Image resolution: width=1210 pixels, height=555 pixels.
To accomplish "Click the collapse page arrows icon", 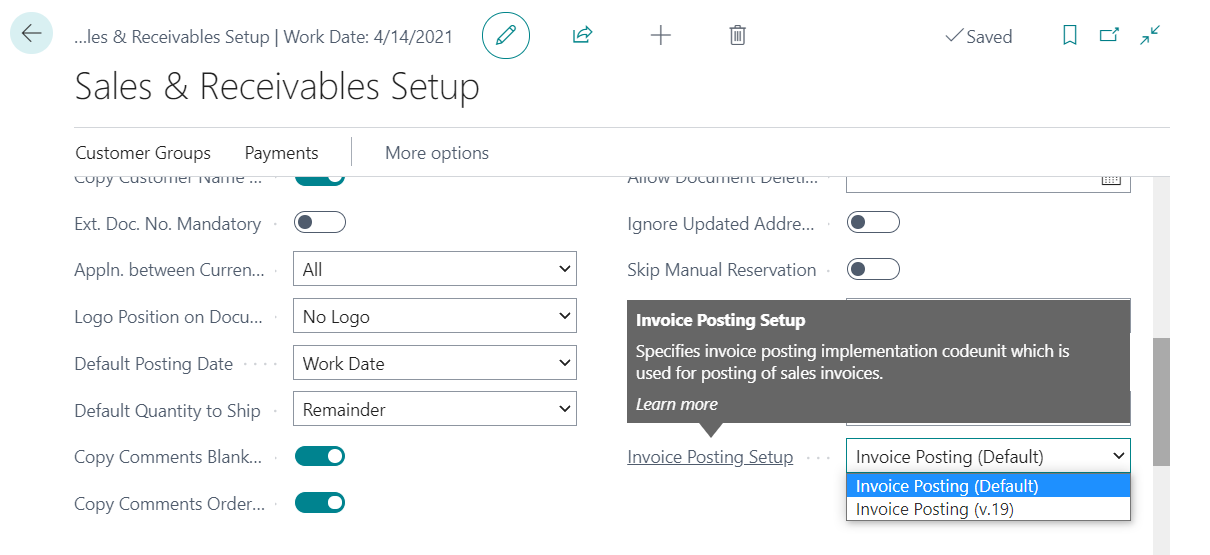I will coord(1150,36).
